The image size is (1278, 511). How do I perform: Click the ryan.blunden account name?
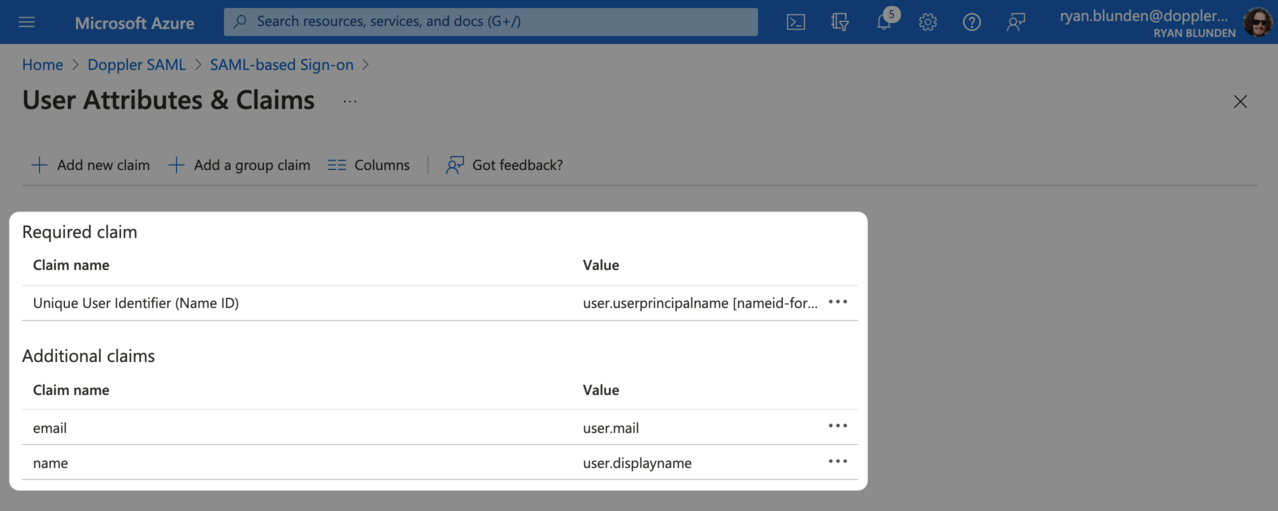(1144, 16)
